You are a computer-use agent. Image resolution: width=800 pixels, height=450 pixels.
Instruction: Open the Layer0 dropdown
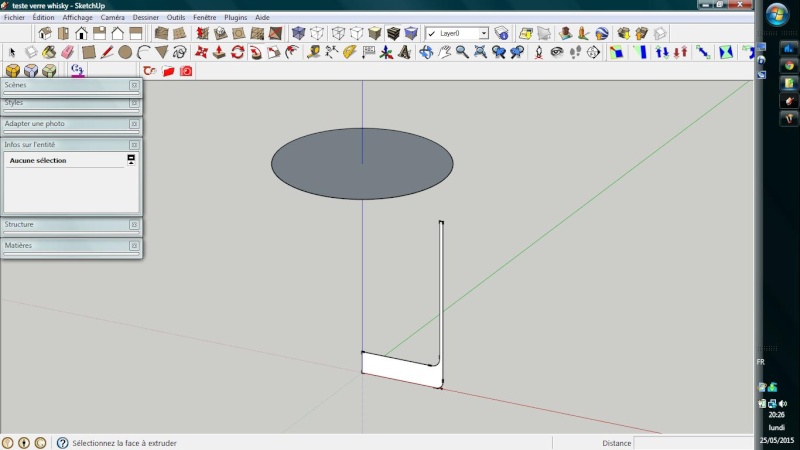point(483,34)
